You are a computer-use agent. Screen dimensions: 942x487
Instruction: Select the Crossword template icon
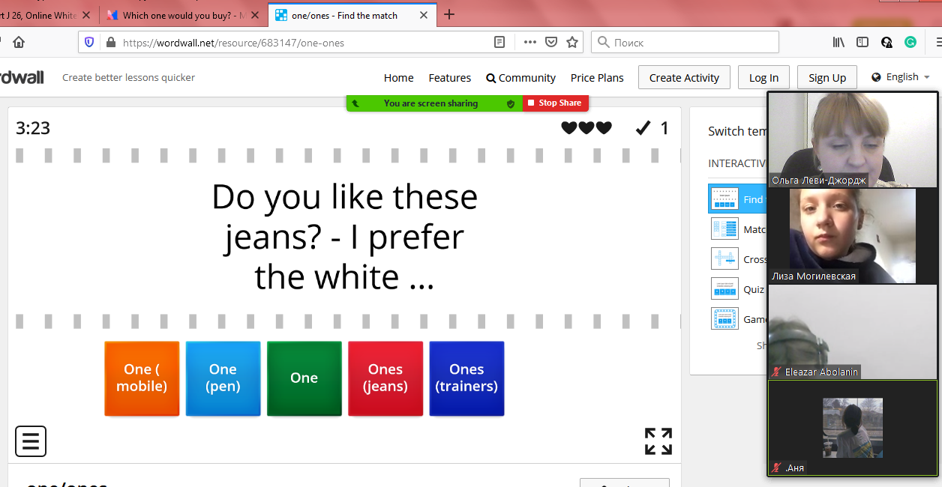[724, 259]
